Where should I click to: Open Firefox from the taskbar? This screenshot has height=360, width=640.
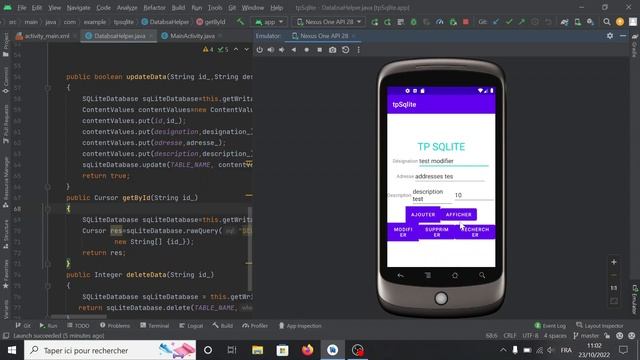click(307, 350)
